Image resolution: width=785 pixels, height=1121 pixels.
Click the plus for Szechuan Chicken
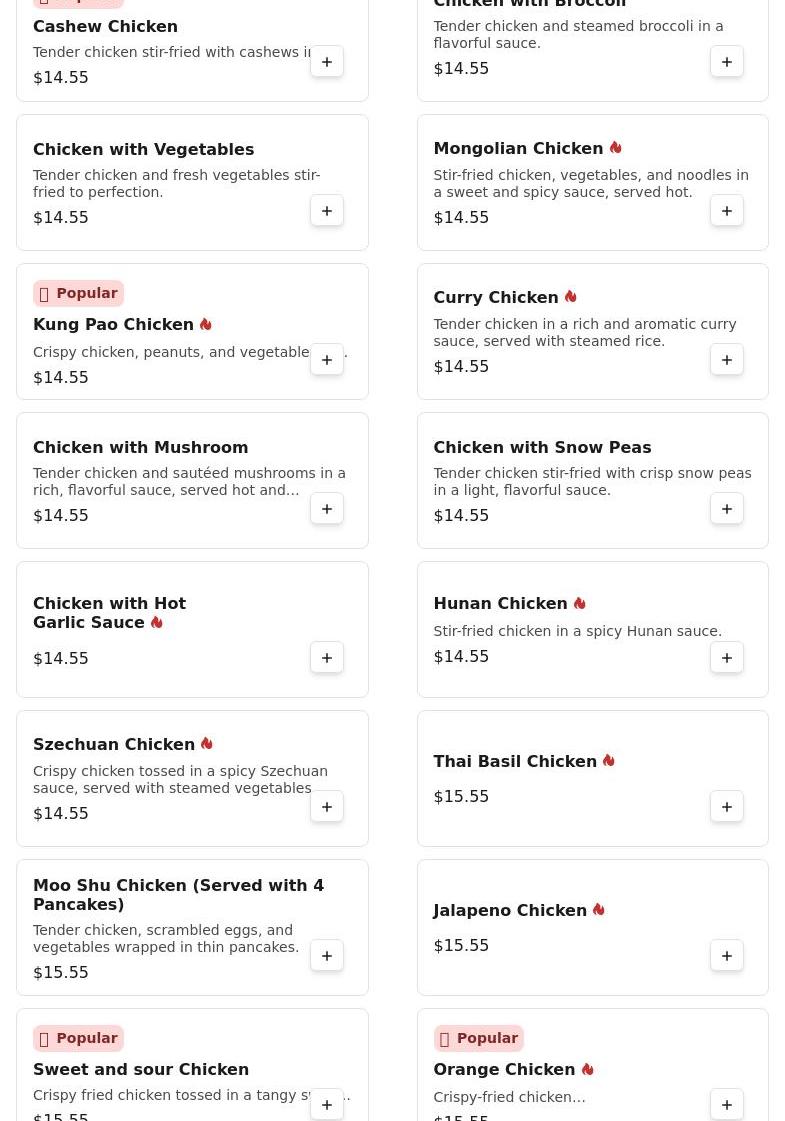click(x=327, y=807)
